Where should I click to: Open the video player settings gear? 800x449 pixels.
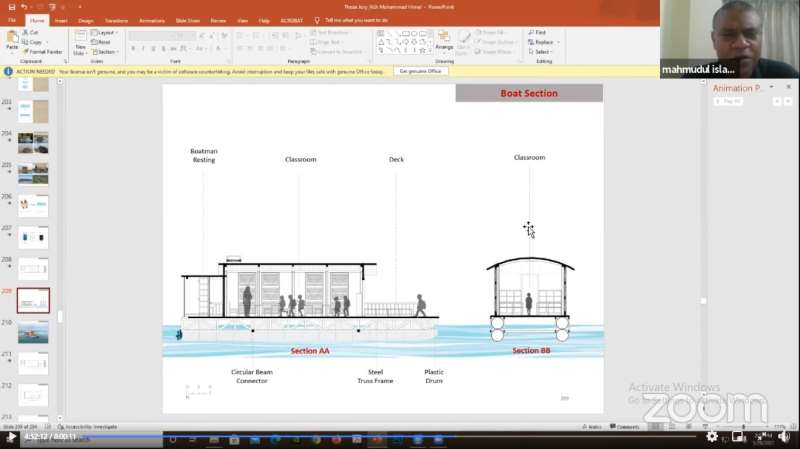coord(712,437)
